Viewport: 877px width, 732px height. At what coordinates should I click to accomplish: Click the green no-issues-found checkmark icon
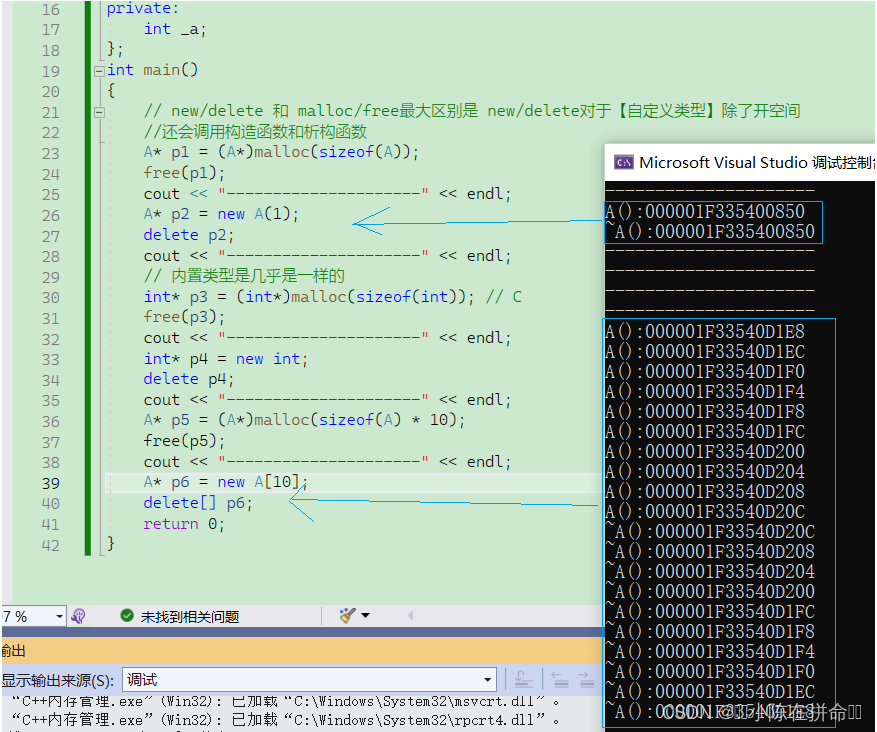tap(127, 616)
